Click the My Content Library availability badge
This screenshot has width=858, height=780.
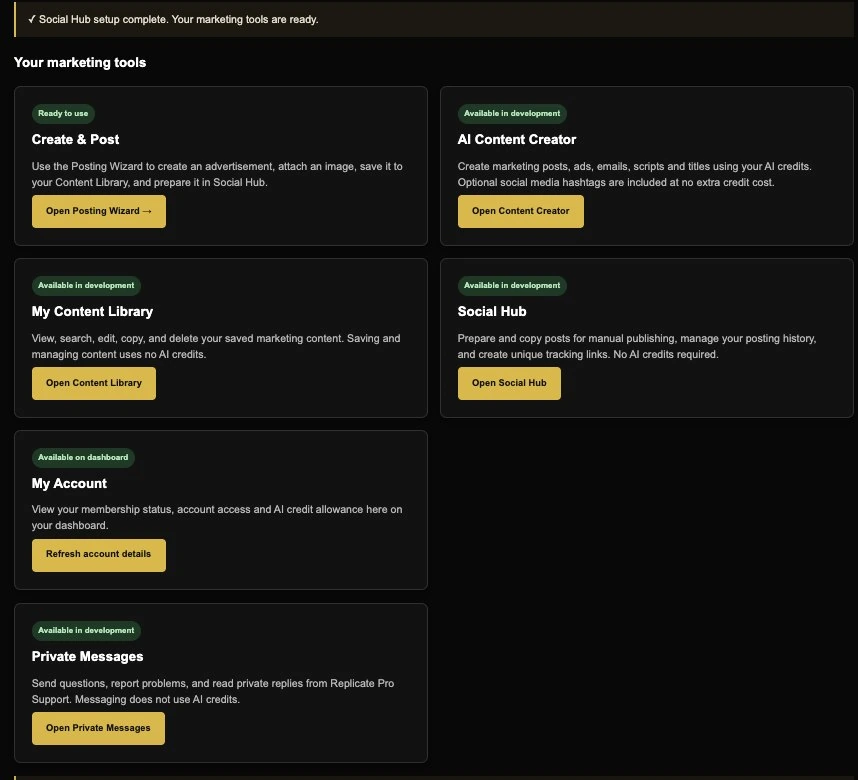pyautogui.click(x=86, y=286)
